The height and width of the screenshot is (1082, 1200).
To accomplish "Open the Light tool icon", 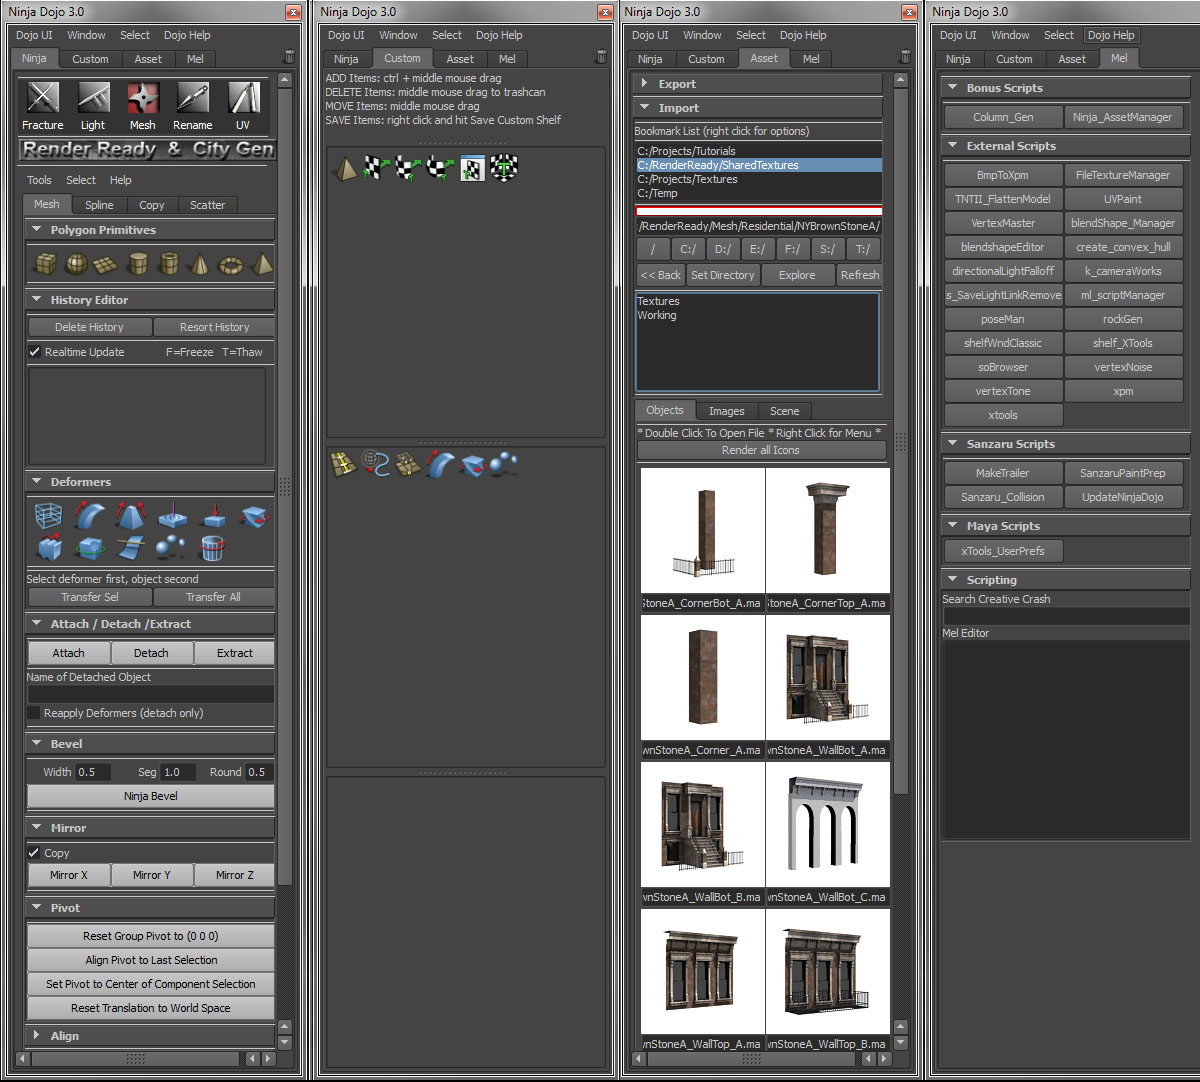I will pyautogui.click(x=93, y=98).
